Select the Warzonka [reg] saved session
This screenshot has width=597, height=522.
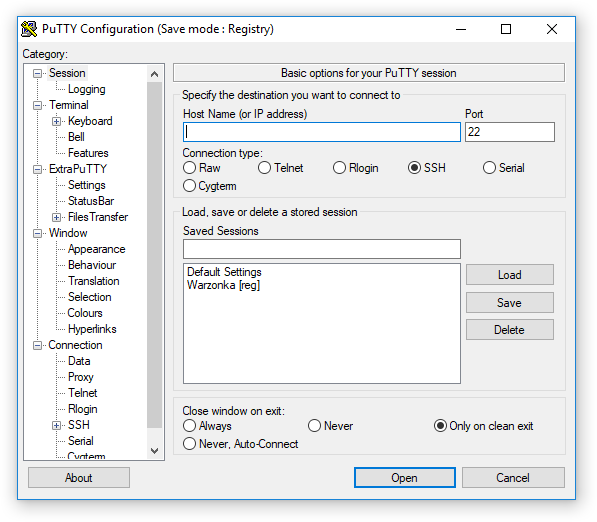coord(223,285)
